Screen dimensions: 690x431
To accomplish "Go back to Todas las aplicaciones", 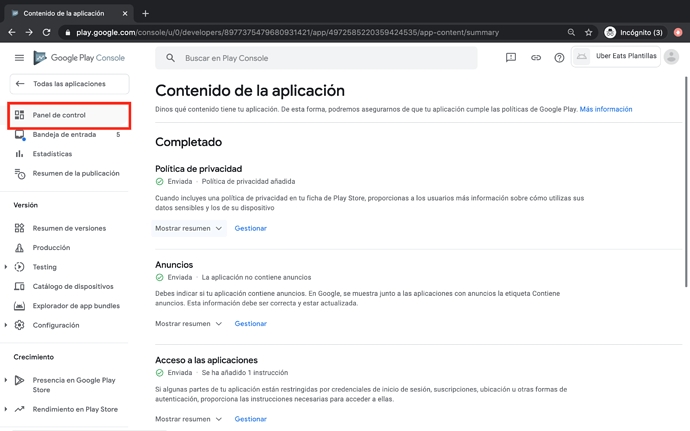I will (68, 84).
